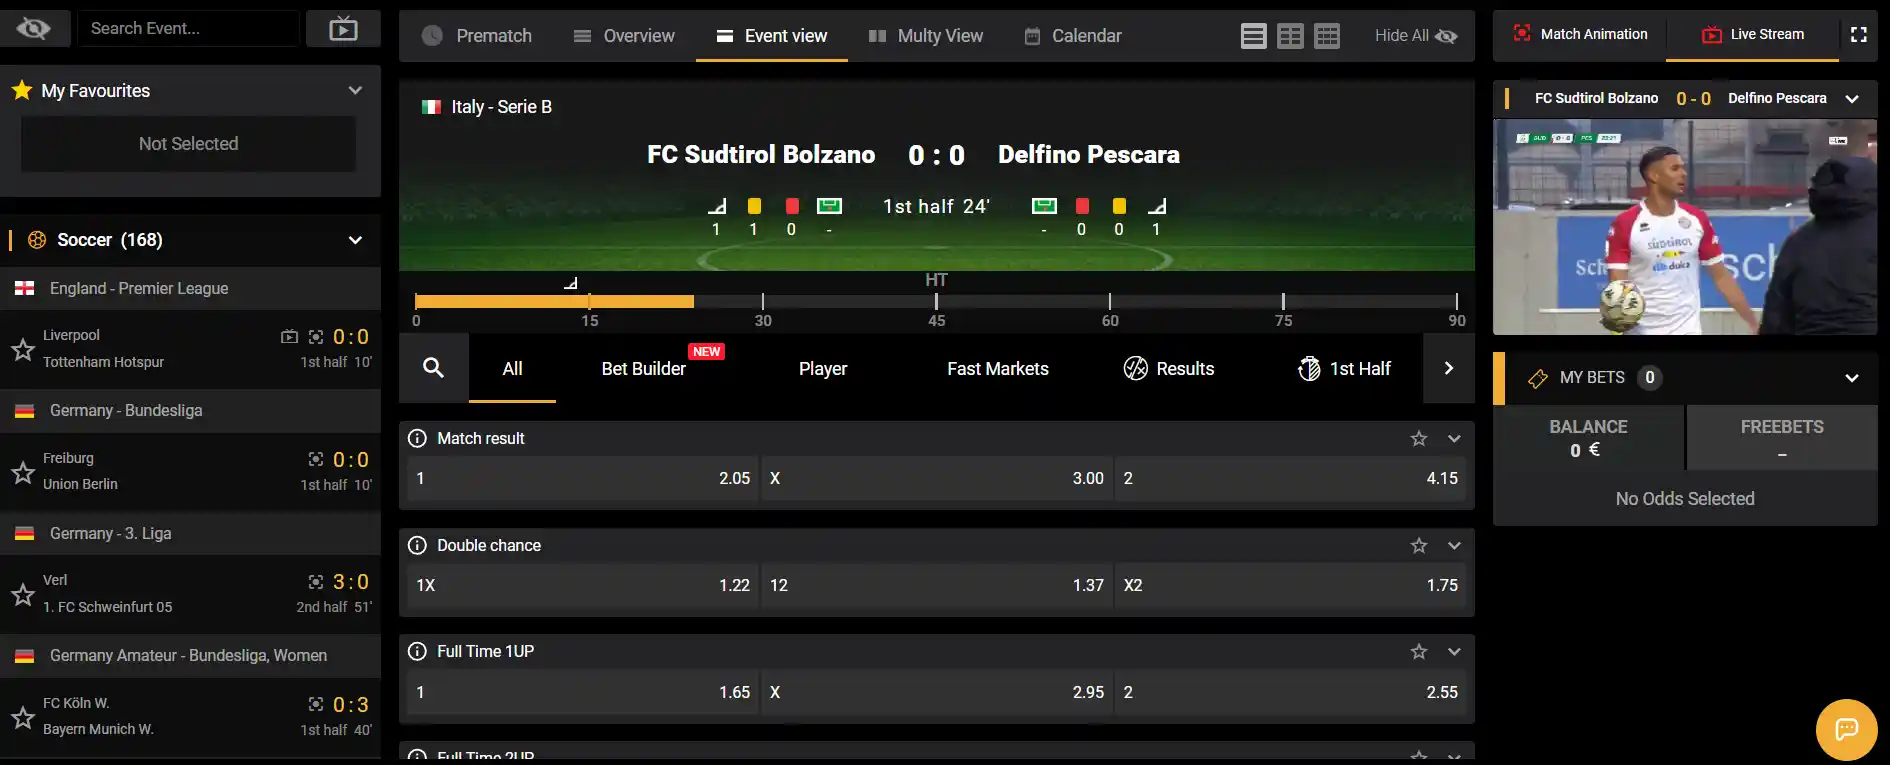This screenshot has height=765, width=1890.
Task: Click the FC Sudtirol Bolzano penalty icon
Action: click(x=829, y=206)
